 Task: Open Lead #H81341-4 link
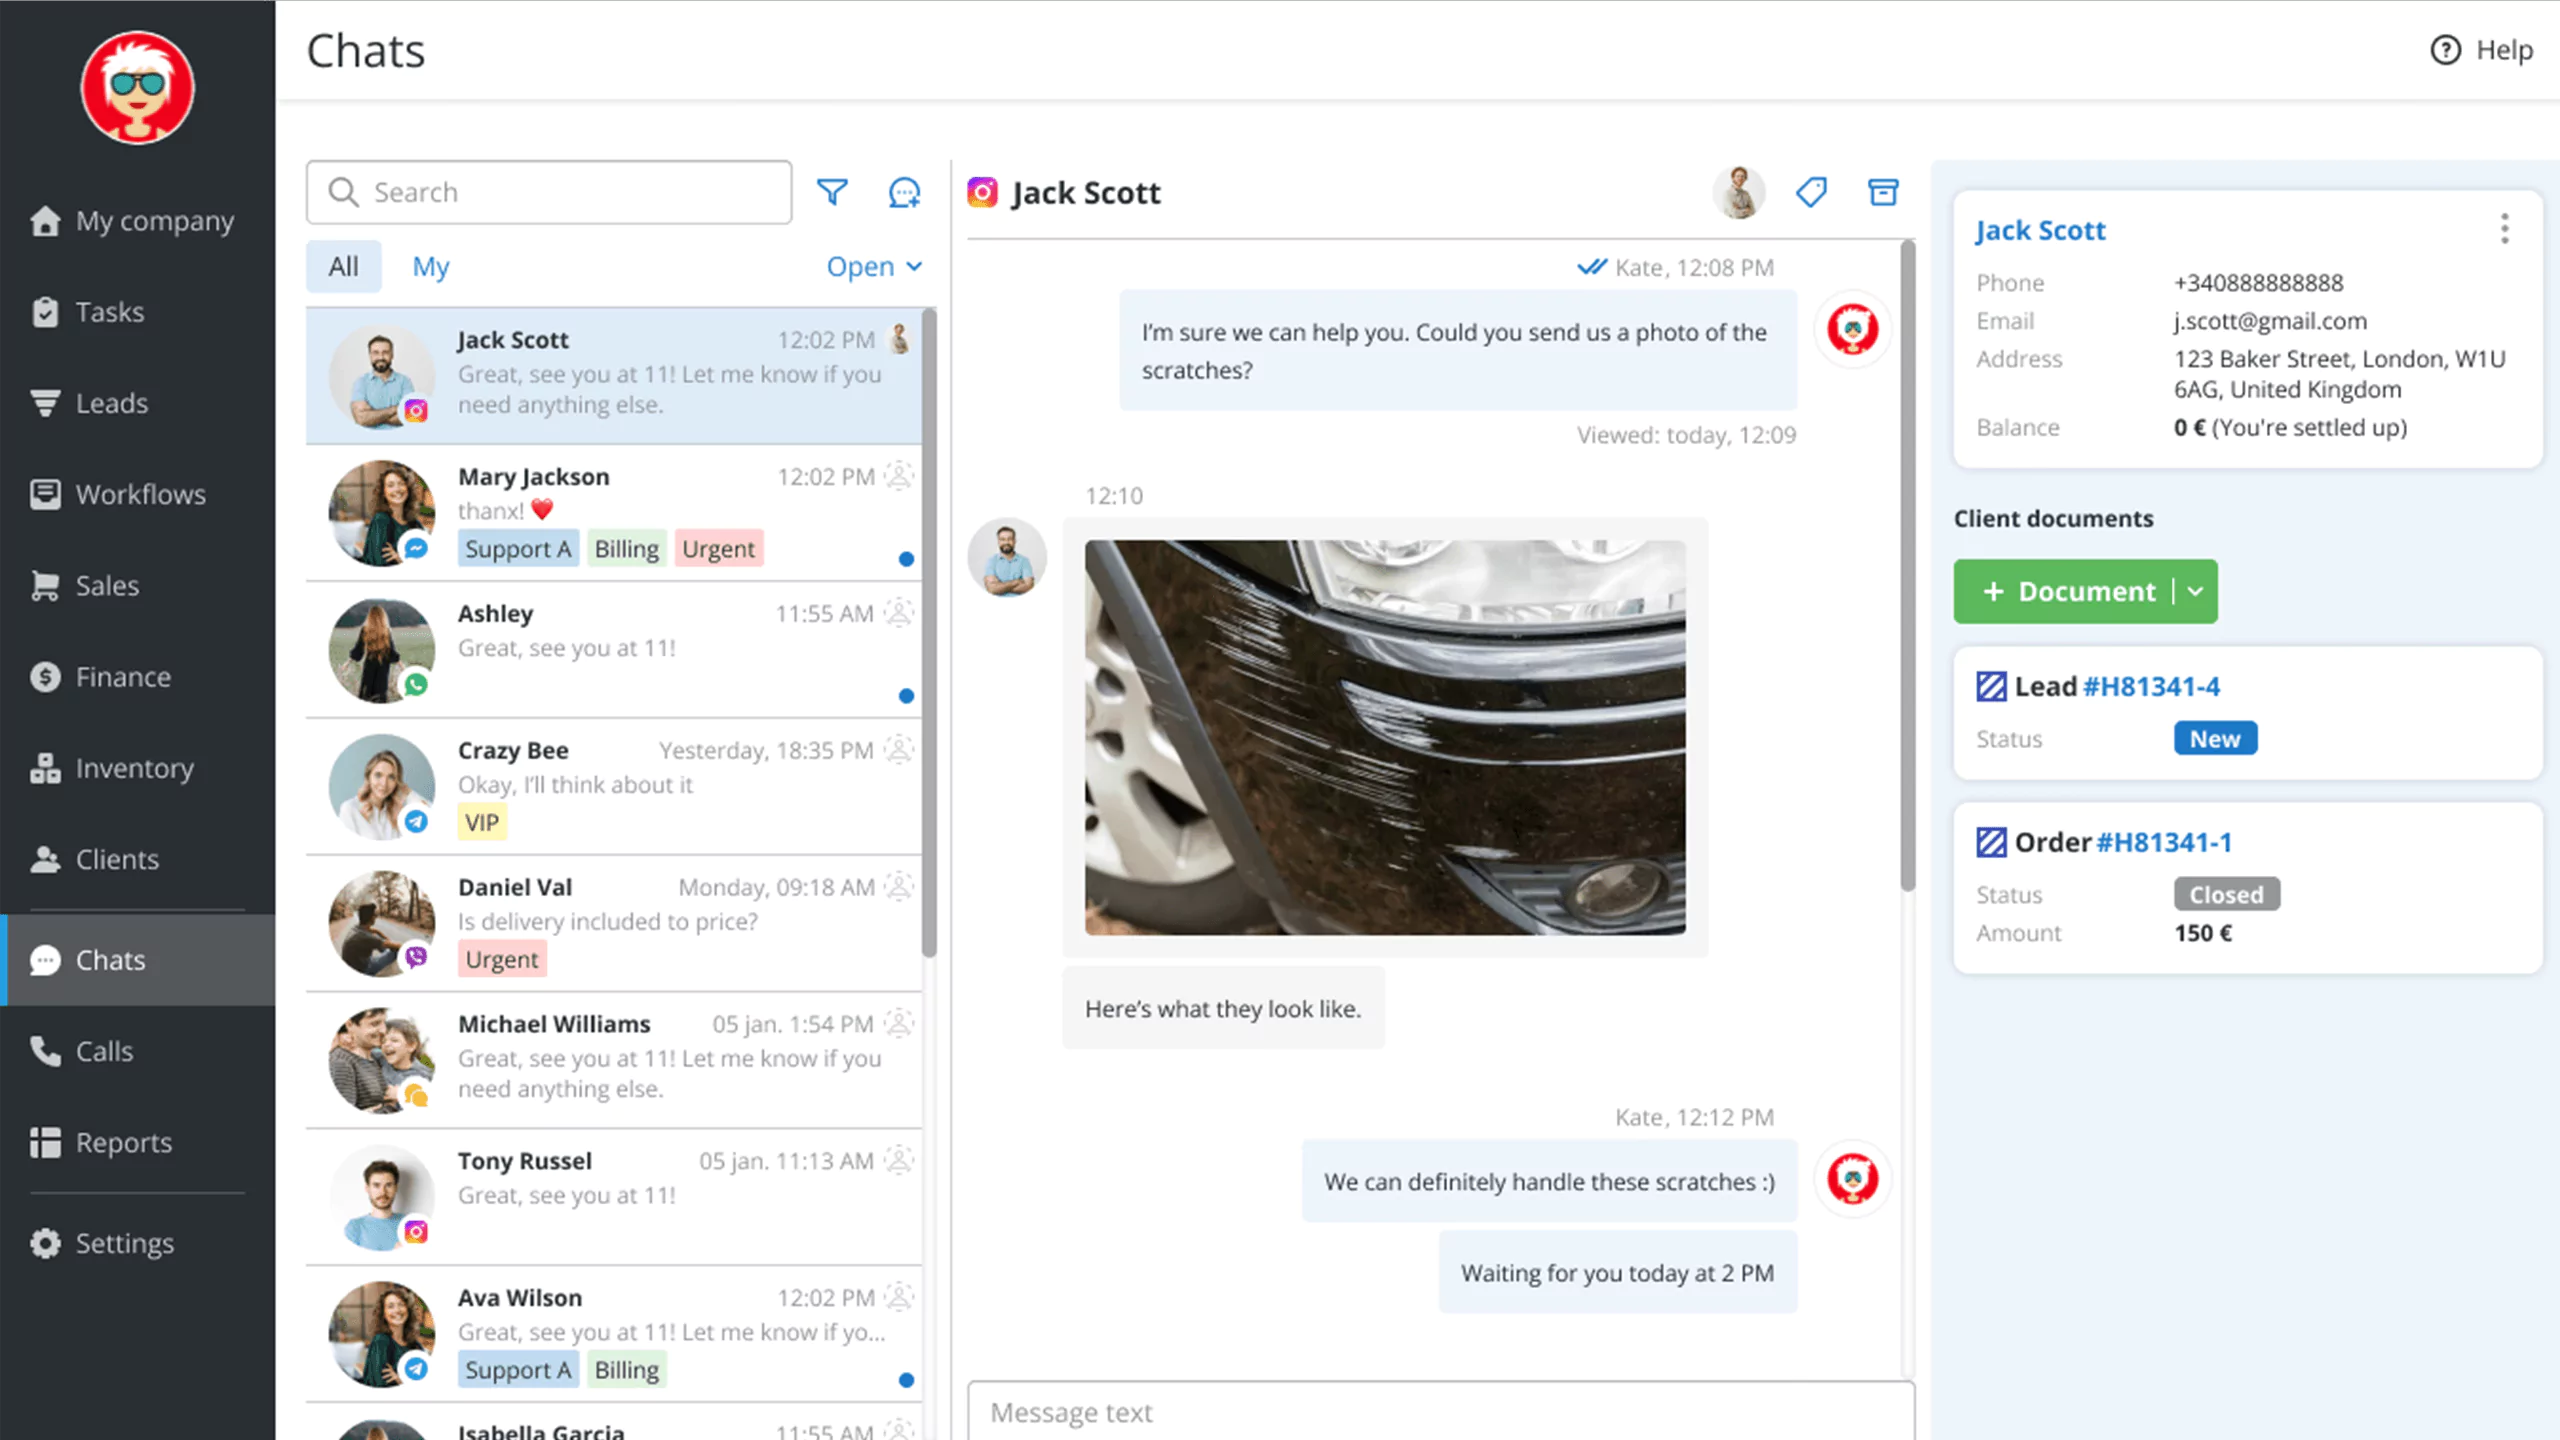point(2151,687)
